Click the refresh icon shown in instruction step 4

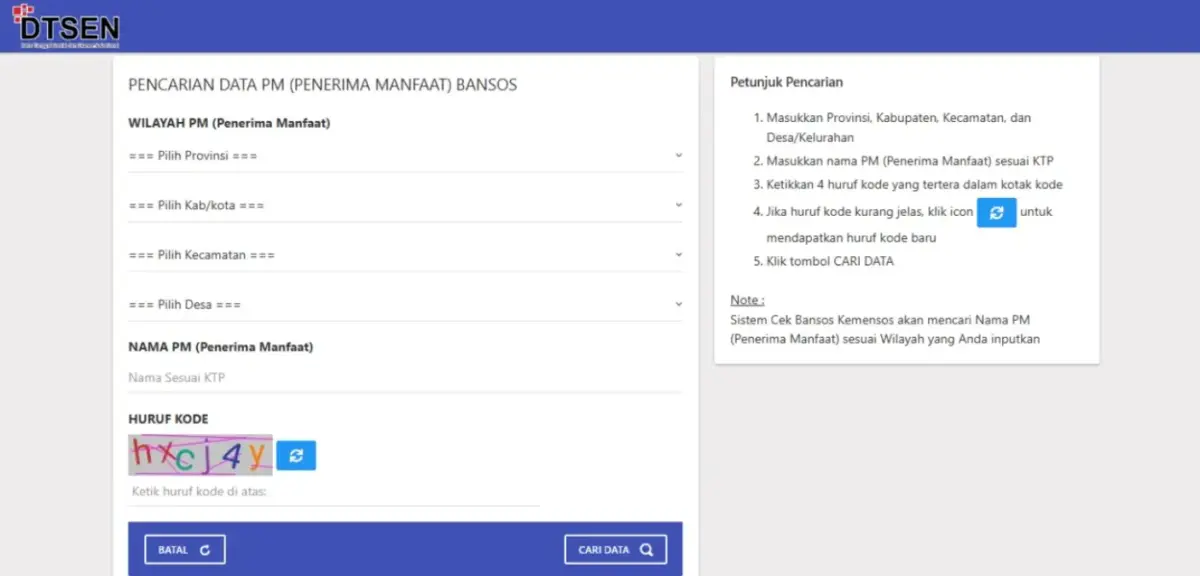(x=996, y=212)
